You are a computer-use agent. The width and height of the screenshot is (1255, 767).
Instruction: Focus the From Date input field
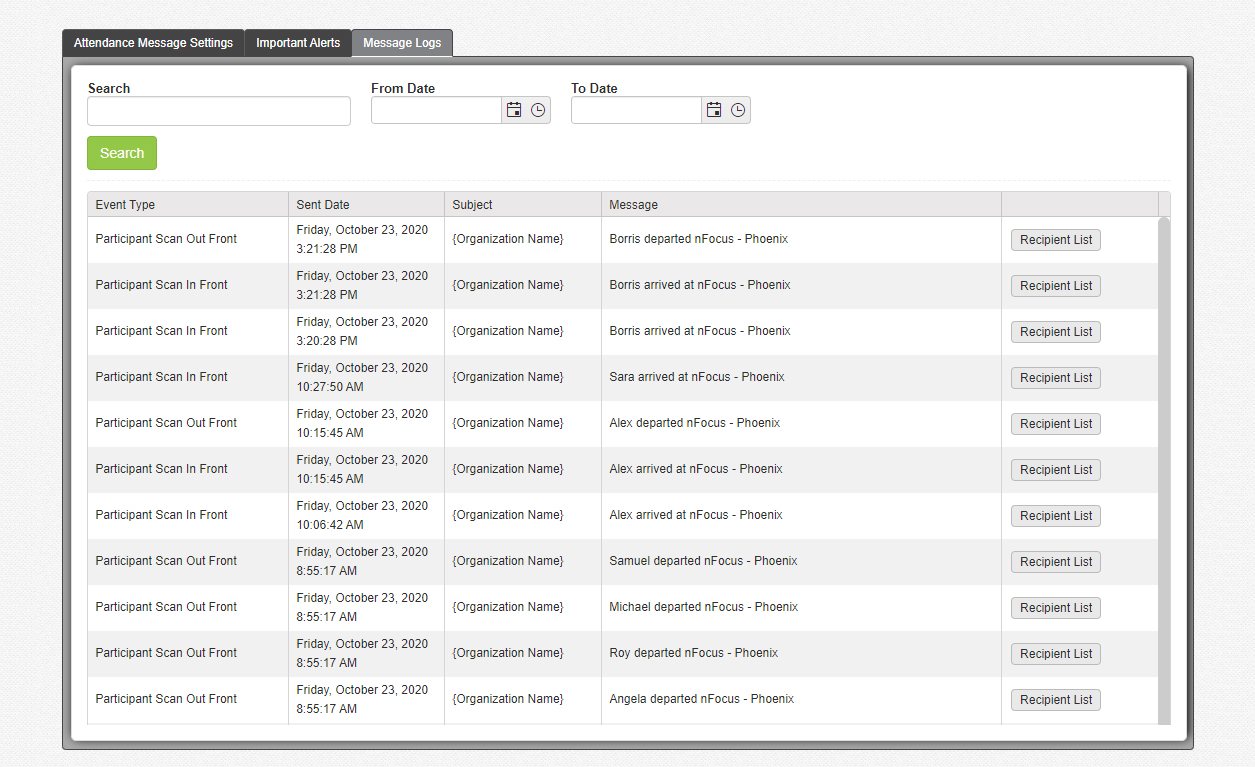tap(436, 111)
